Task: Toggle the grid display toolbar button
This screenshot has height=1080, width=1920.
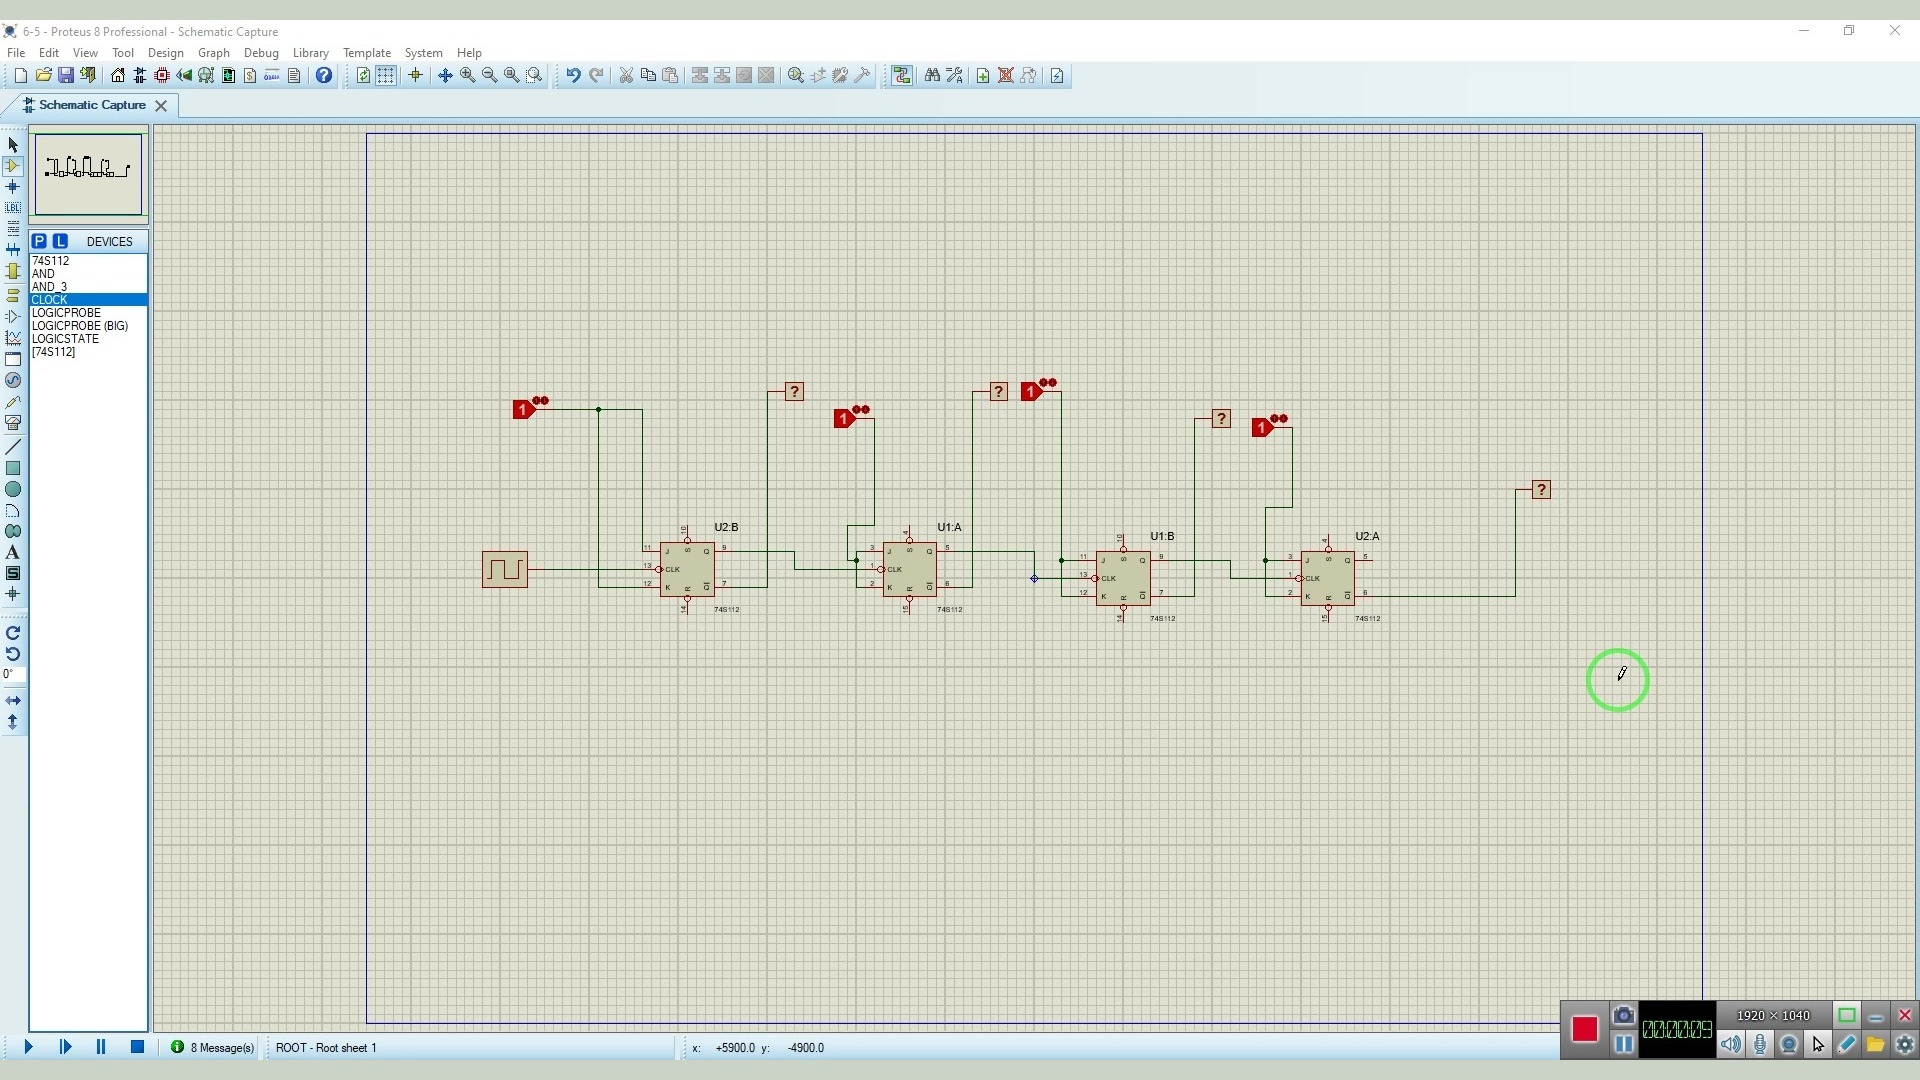Action: pos(385,76)
